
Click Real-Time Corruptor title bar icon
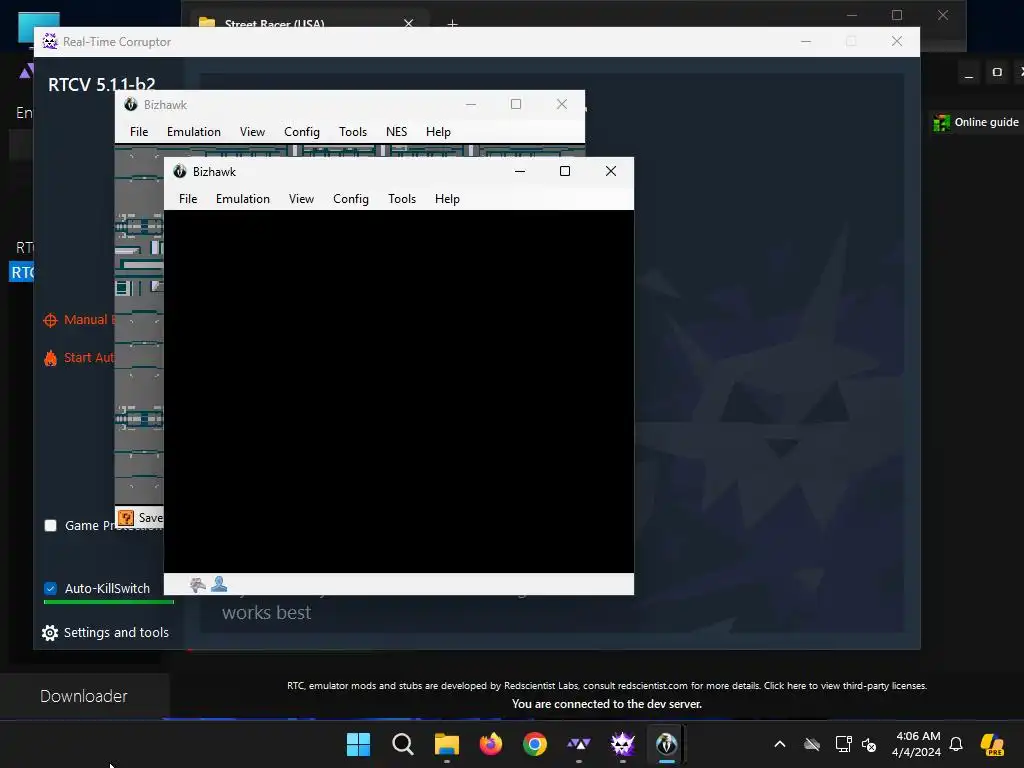50,42
